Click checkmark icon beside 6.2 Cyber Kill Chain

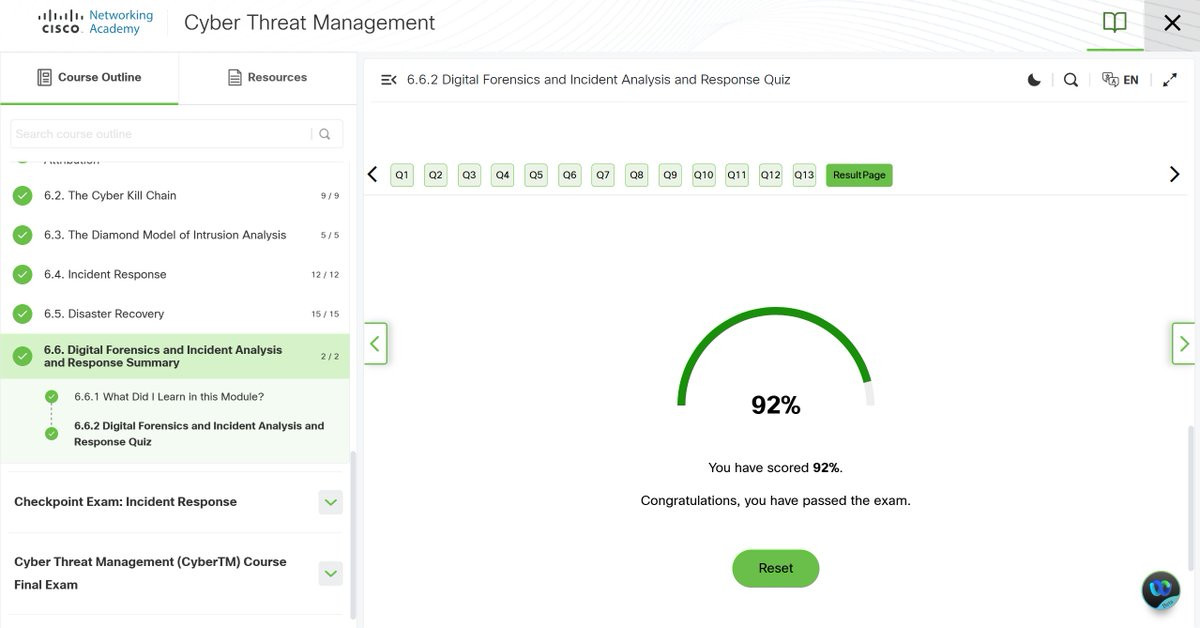(23, 196)
